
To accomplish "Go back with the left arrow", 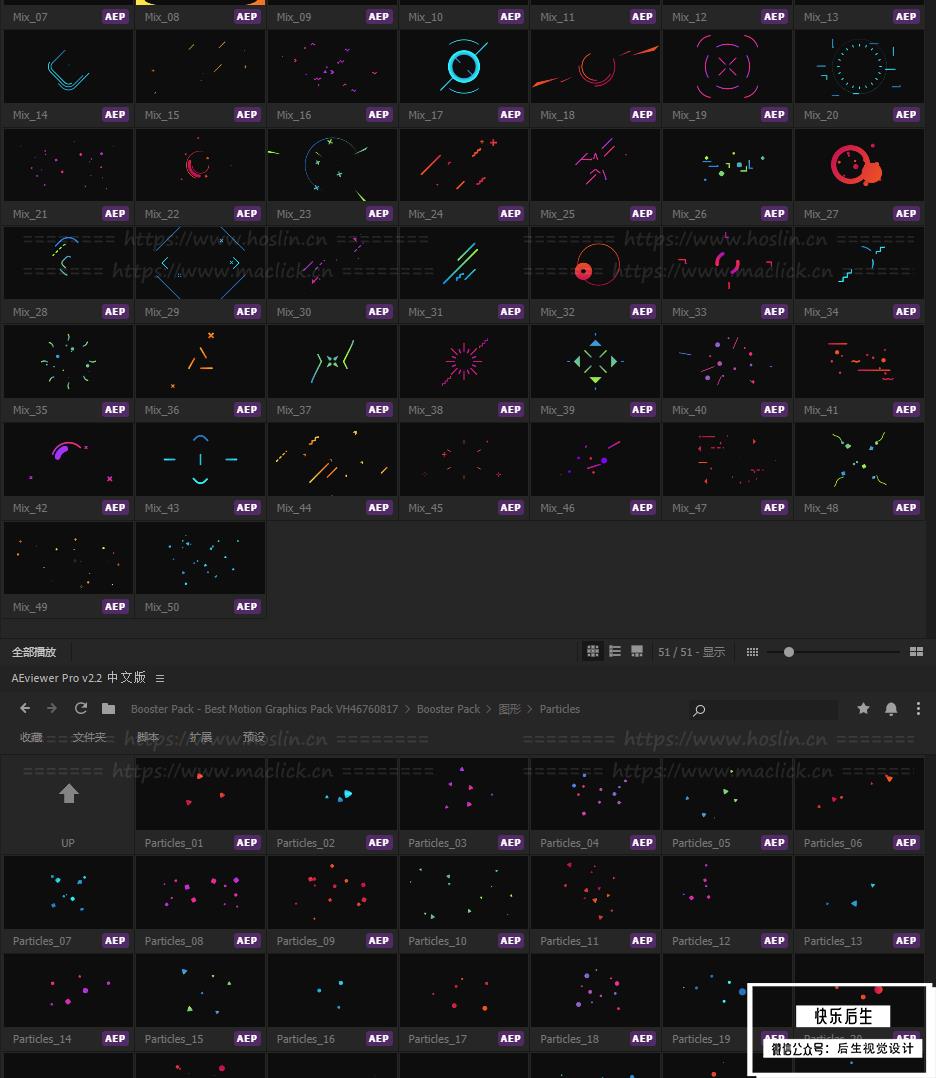I will click(x=25, y=708).
